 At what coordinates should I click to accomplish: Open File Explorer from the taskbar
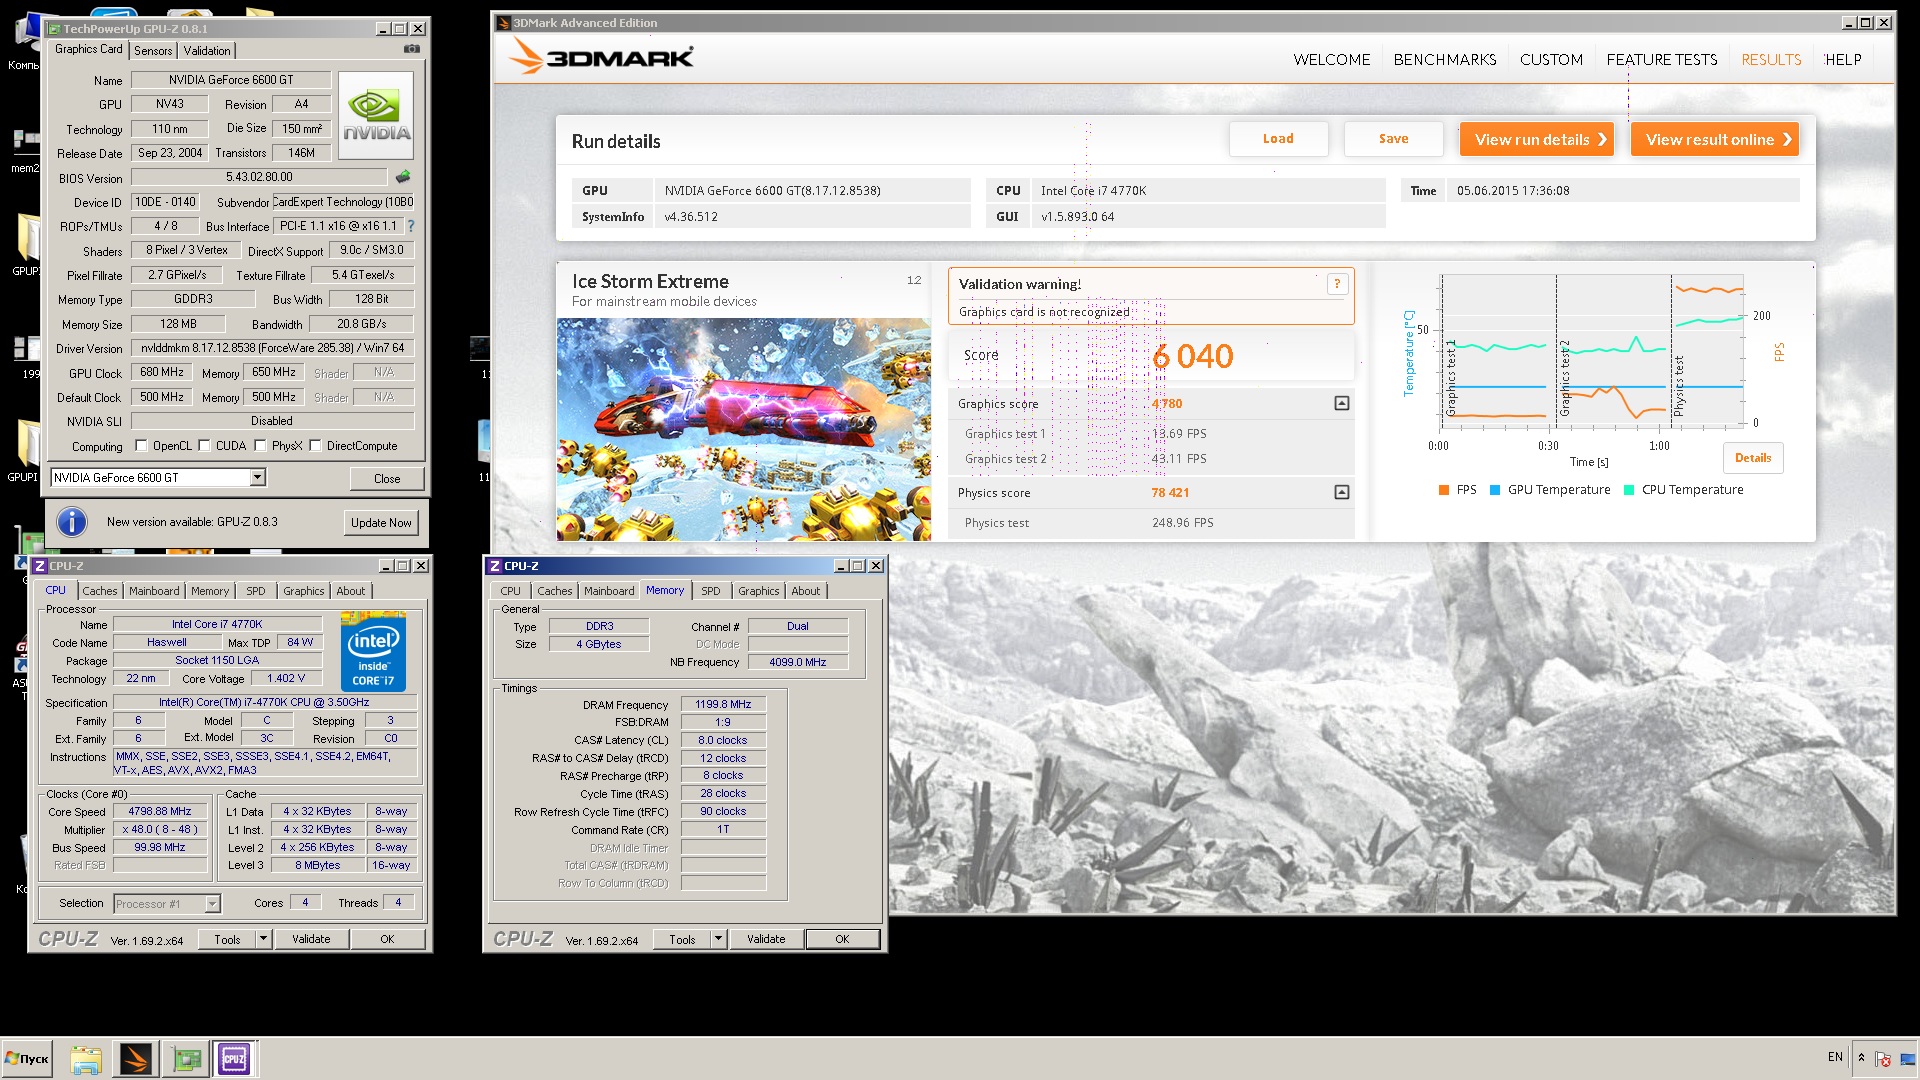[86, 1058]
